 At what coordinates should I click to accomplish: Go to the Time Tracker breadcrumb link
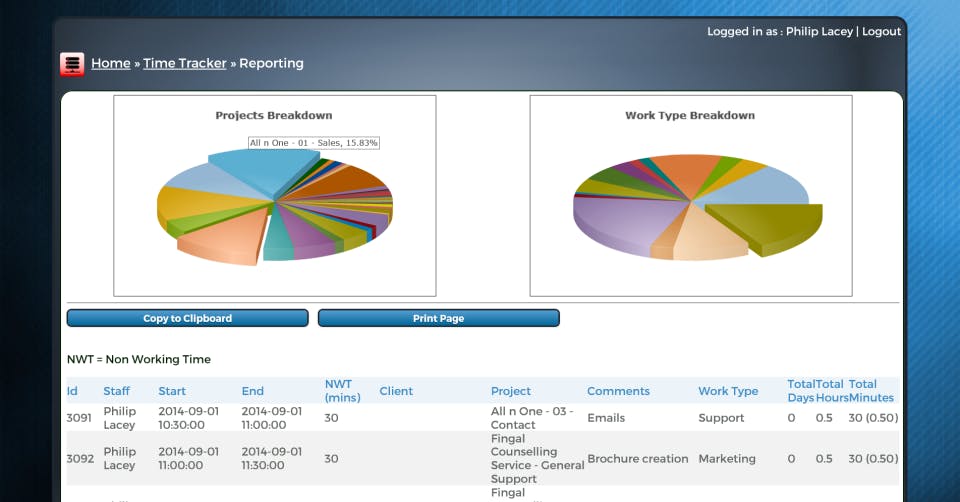185,63
